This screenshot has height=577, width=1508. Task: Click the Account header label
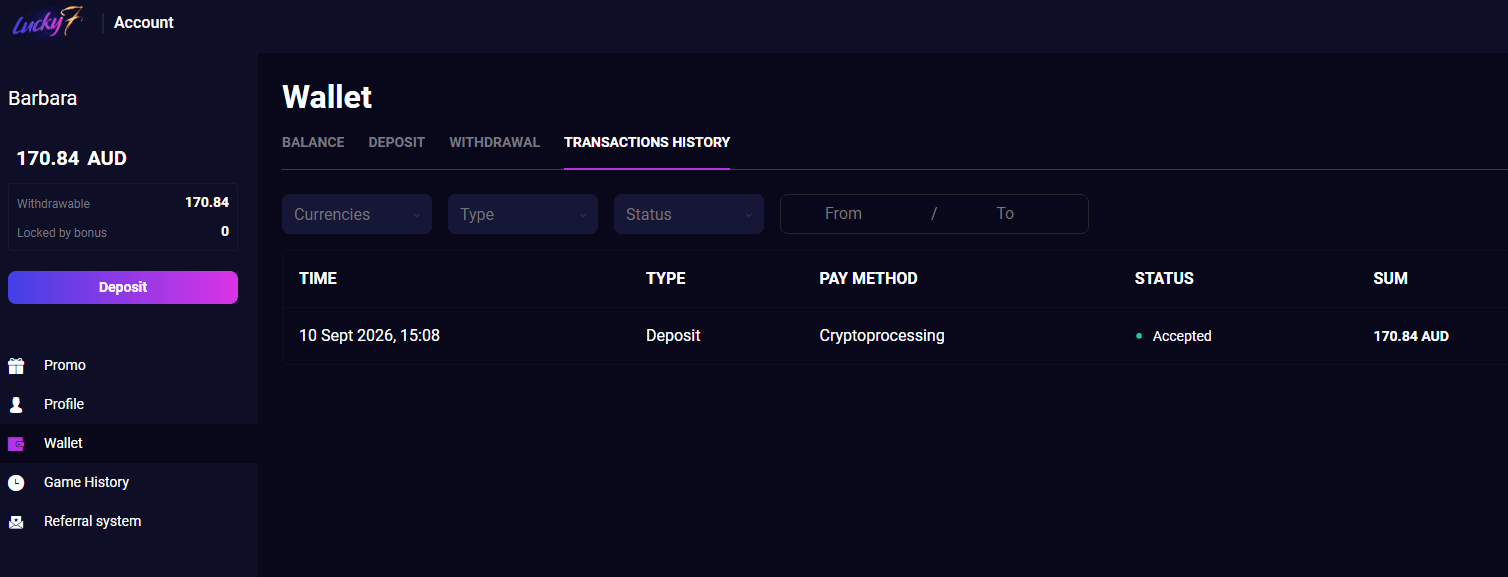click(144, 22)
